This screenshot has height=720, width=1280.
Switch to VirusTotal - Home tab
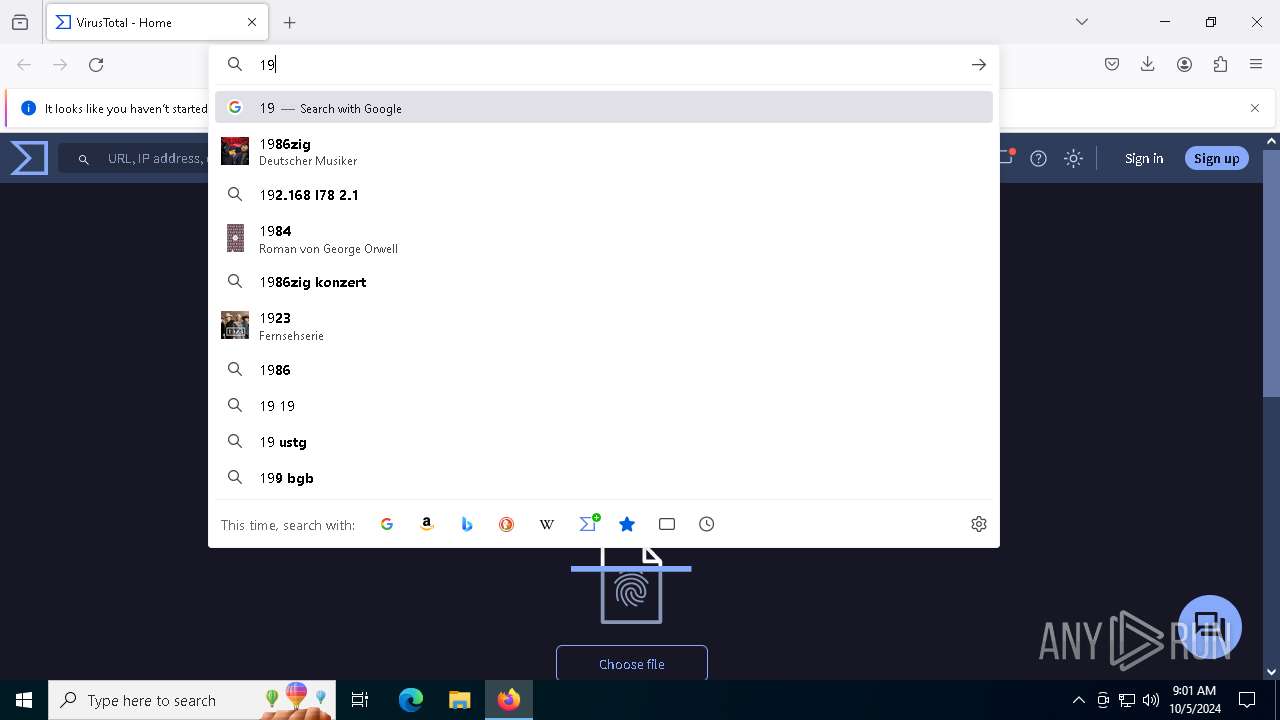coord(156,22)
